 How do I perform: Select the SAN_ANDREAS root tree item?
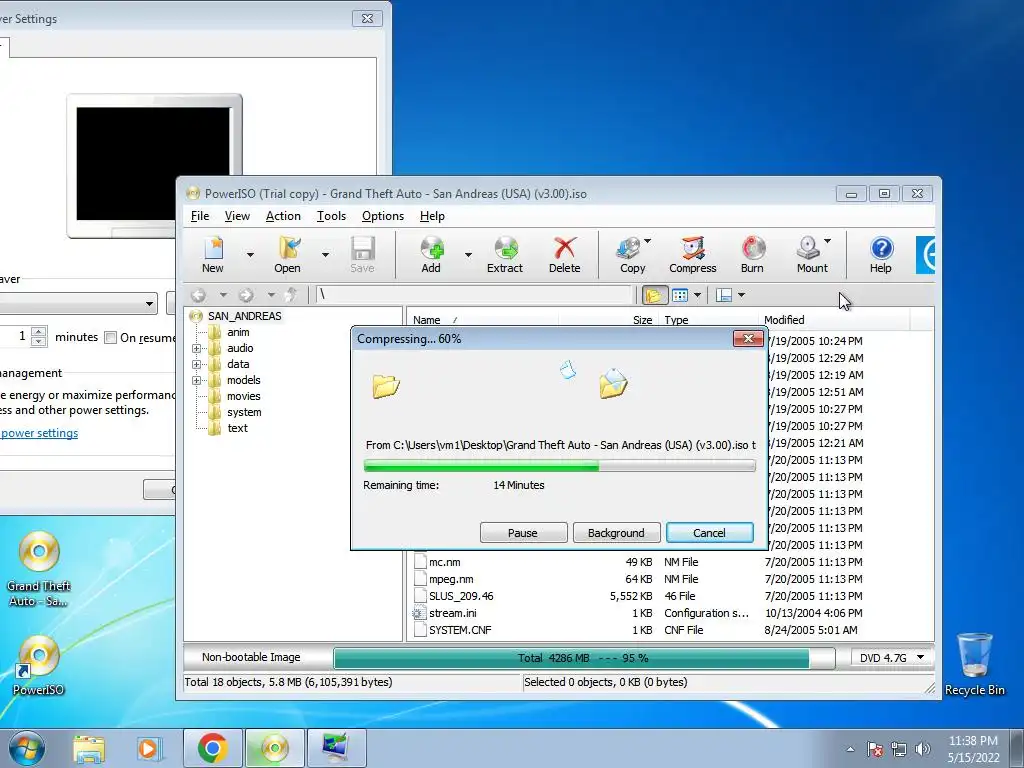pos(244,316)
